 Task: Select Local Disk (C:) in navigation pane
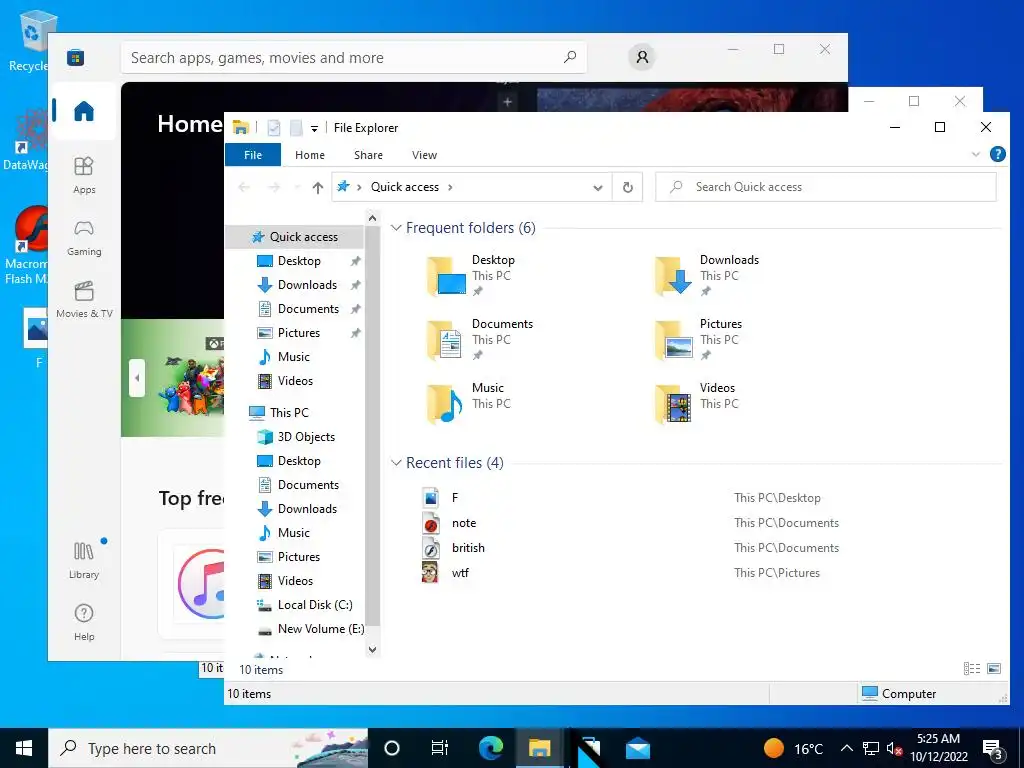(x=305, y=605)
